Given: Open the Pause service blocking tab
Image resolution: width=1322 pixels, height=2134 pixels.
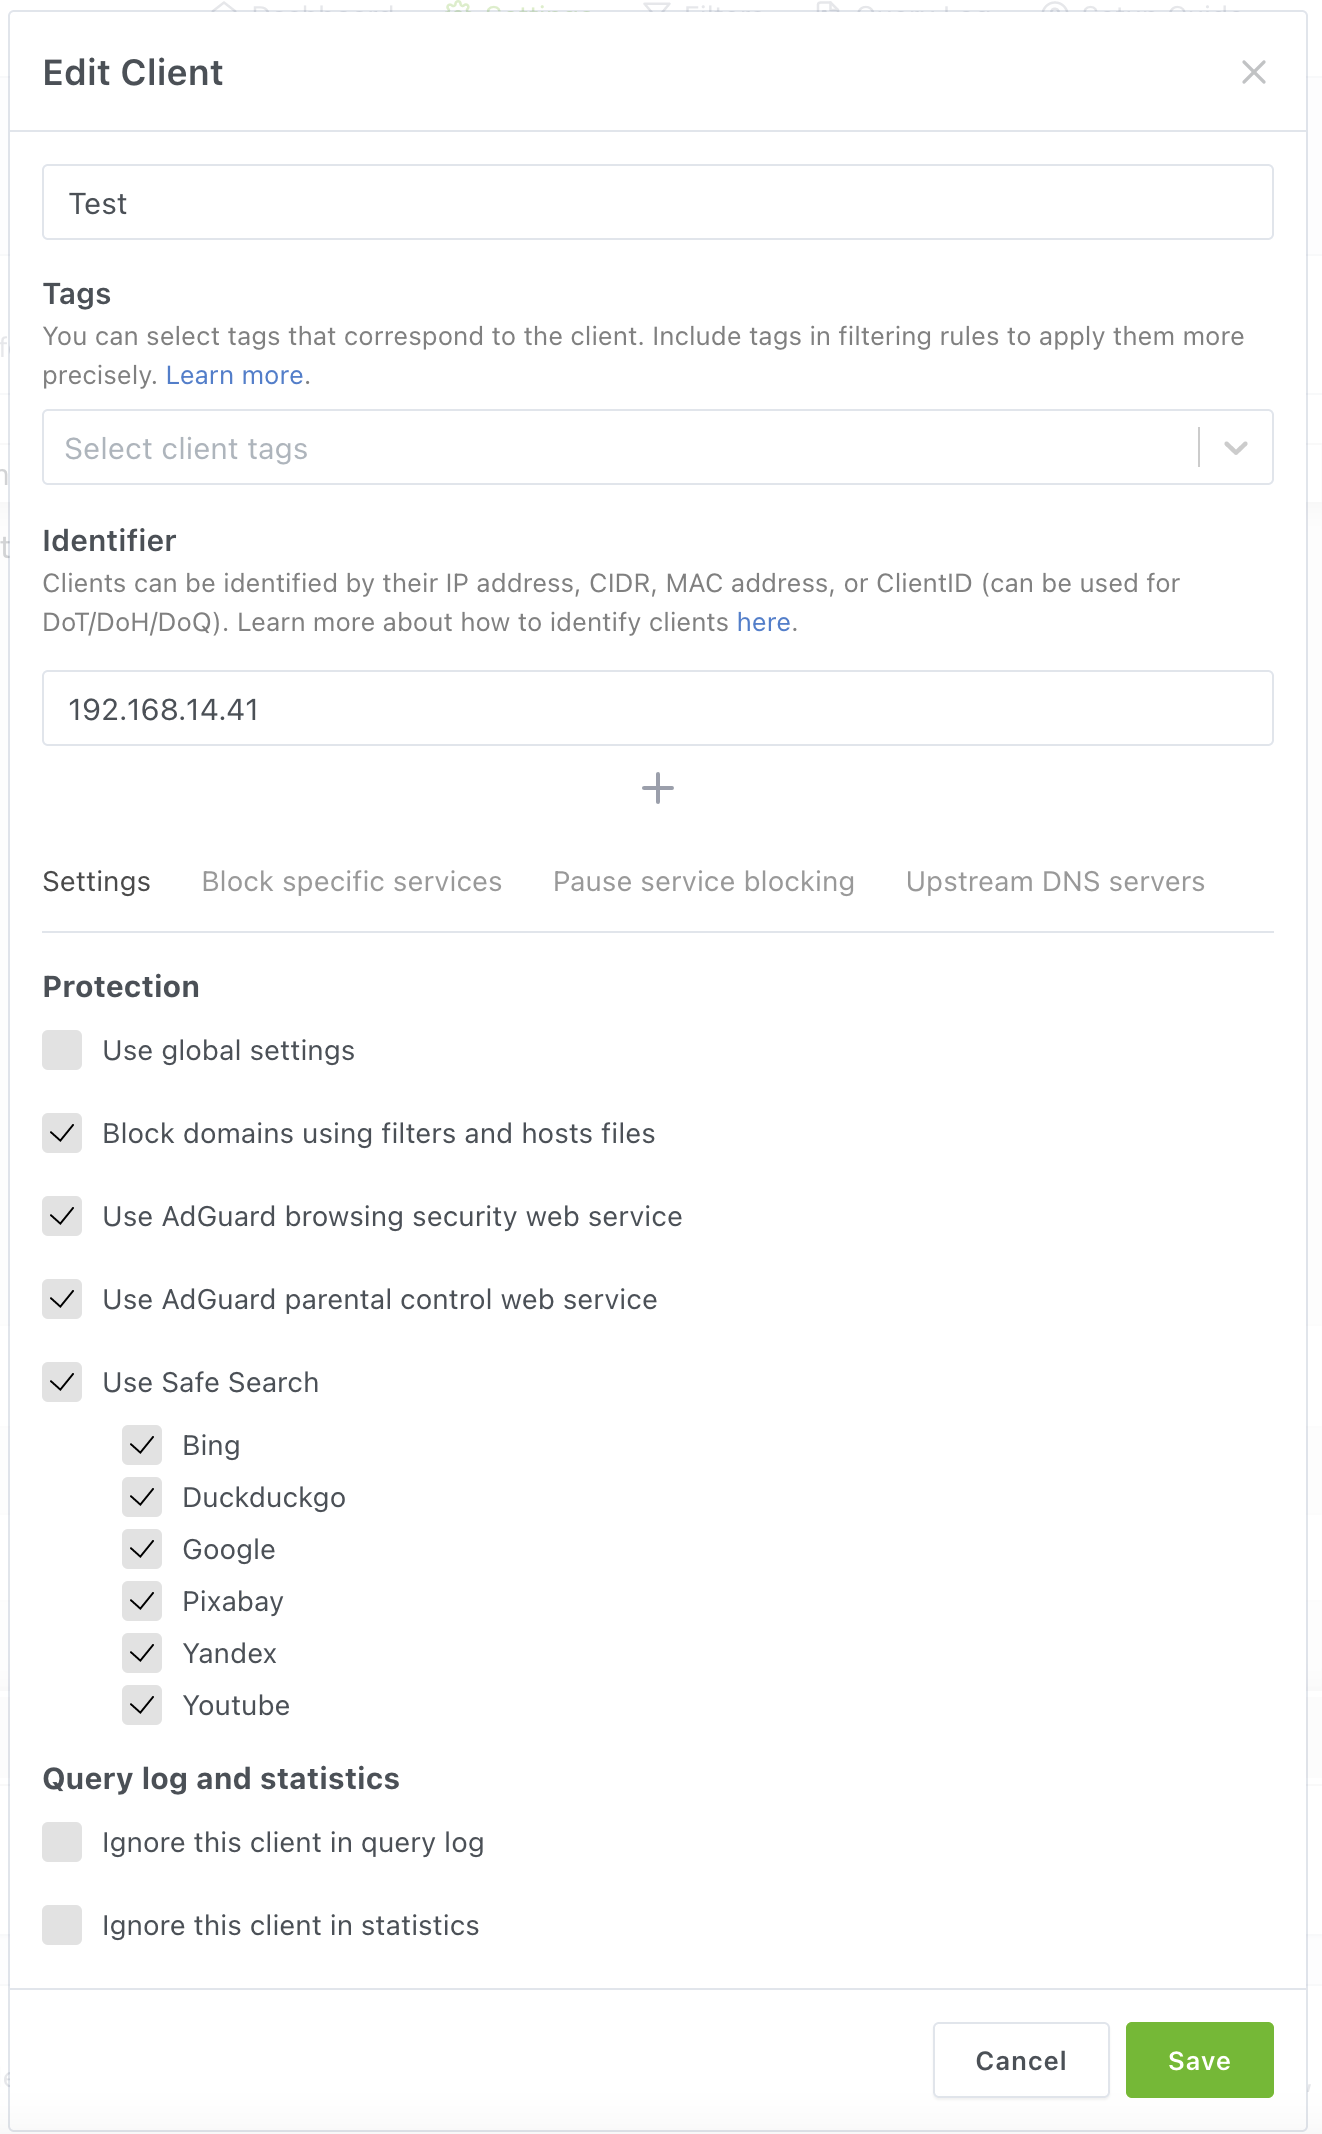Looking at the screenshot, I should [x=703, y=881].
